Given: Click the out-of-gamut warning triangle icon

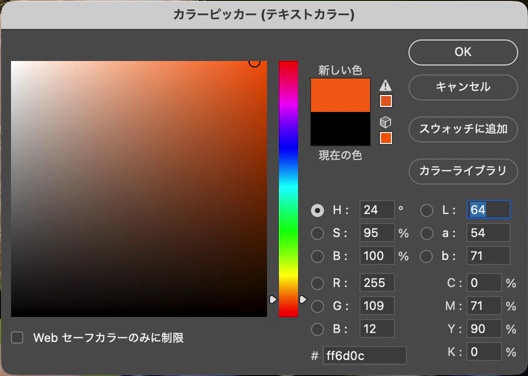Looking at the screenshot, I should (385, 86).
